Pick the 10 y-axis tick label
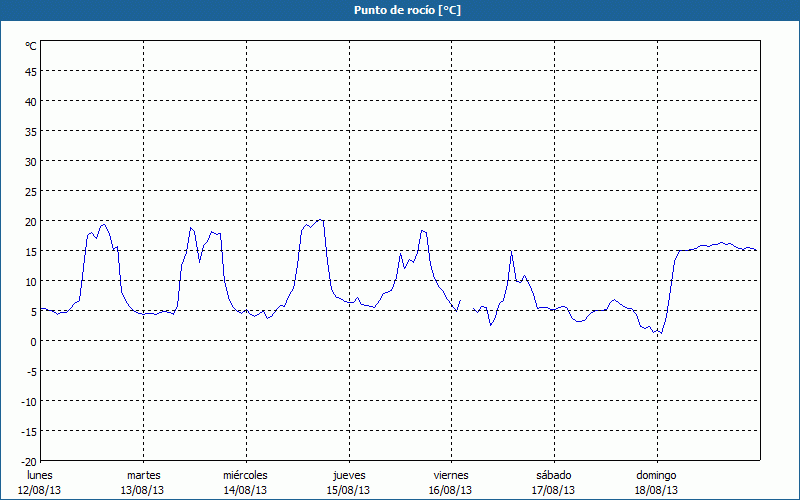 [x=30, y=281]
